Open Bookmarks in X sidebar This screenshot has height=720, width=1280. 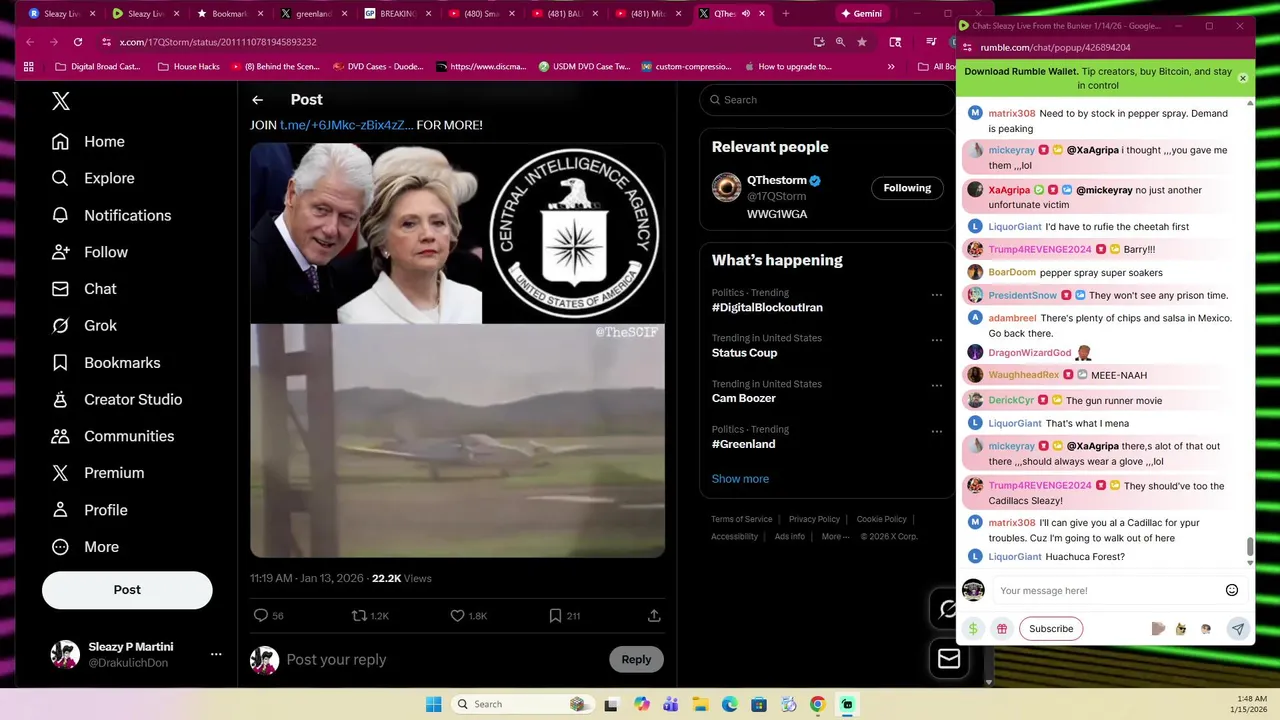click(105, 362)
